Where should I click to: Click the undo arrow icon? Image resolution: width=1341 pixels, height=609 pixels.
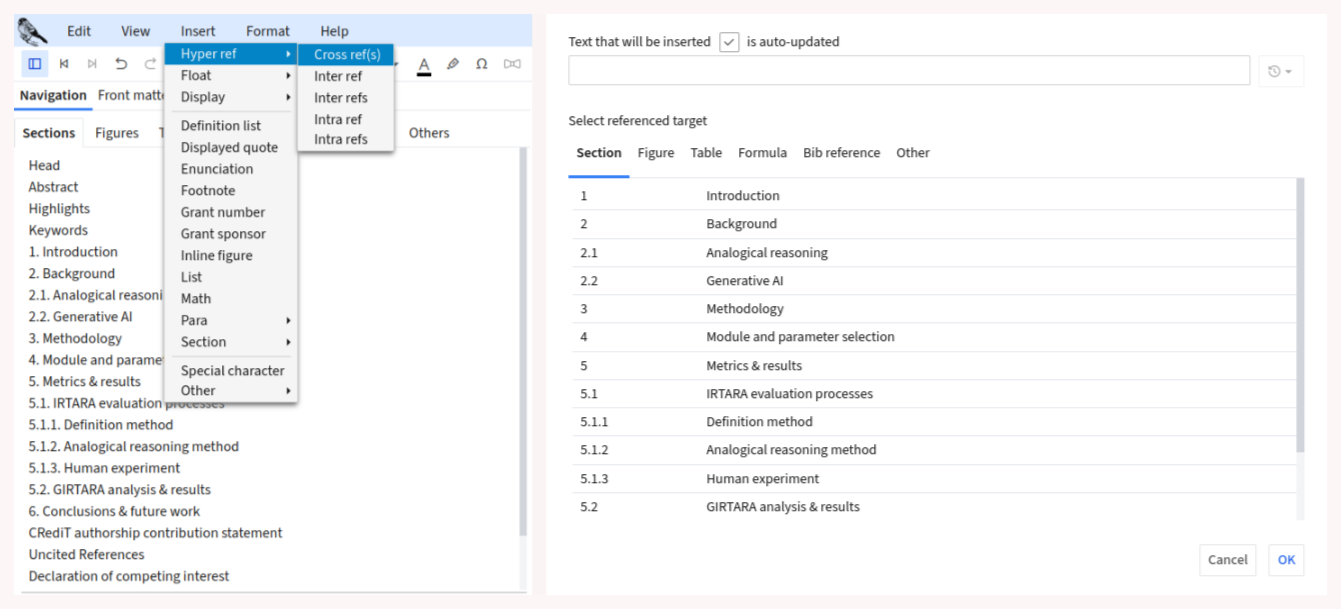[121, 64]
